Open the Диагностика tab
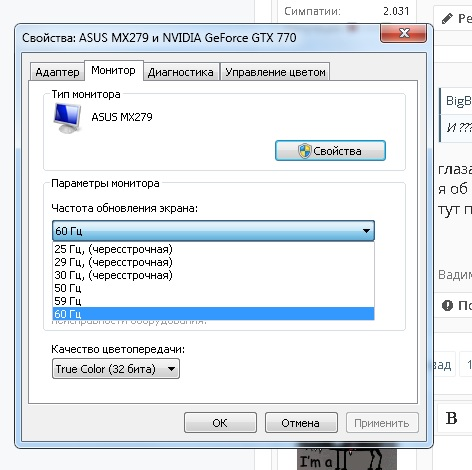Screen dimensions: 472x470 [181, 72]
